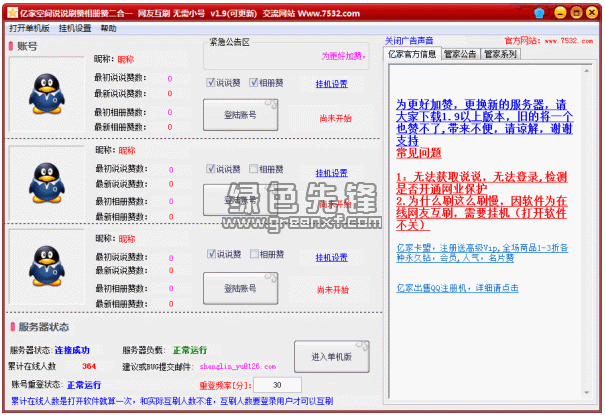Click the 关闭广告声音 link
The width and height of the screenshot is (605, 415).
(x=413, y=41)
